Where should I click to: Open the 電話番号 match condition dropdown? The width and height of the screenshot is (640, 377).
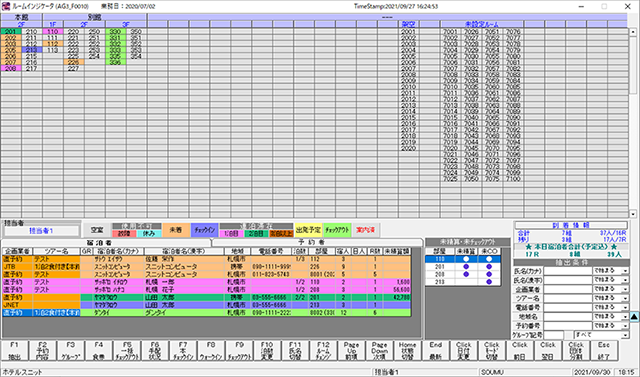tap(625, 308)
